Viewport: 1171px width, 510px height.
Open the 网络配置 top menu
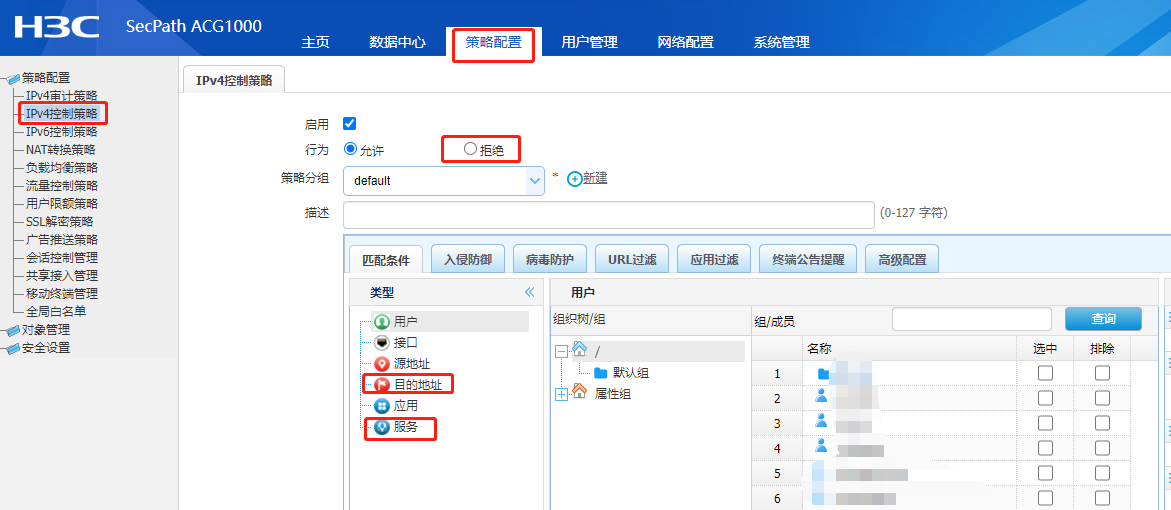[686, 43]
